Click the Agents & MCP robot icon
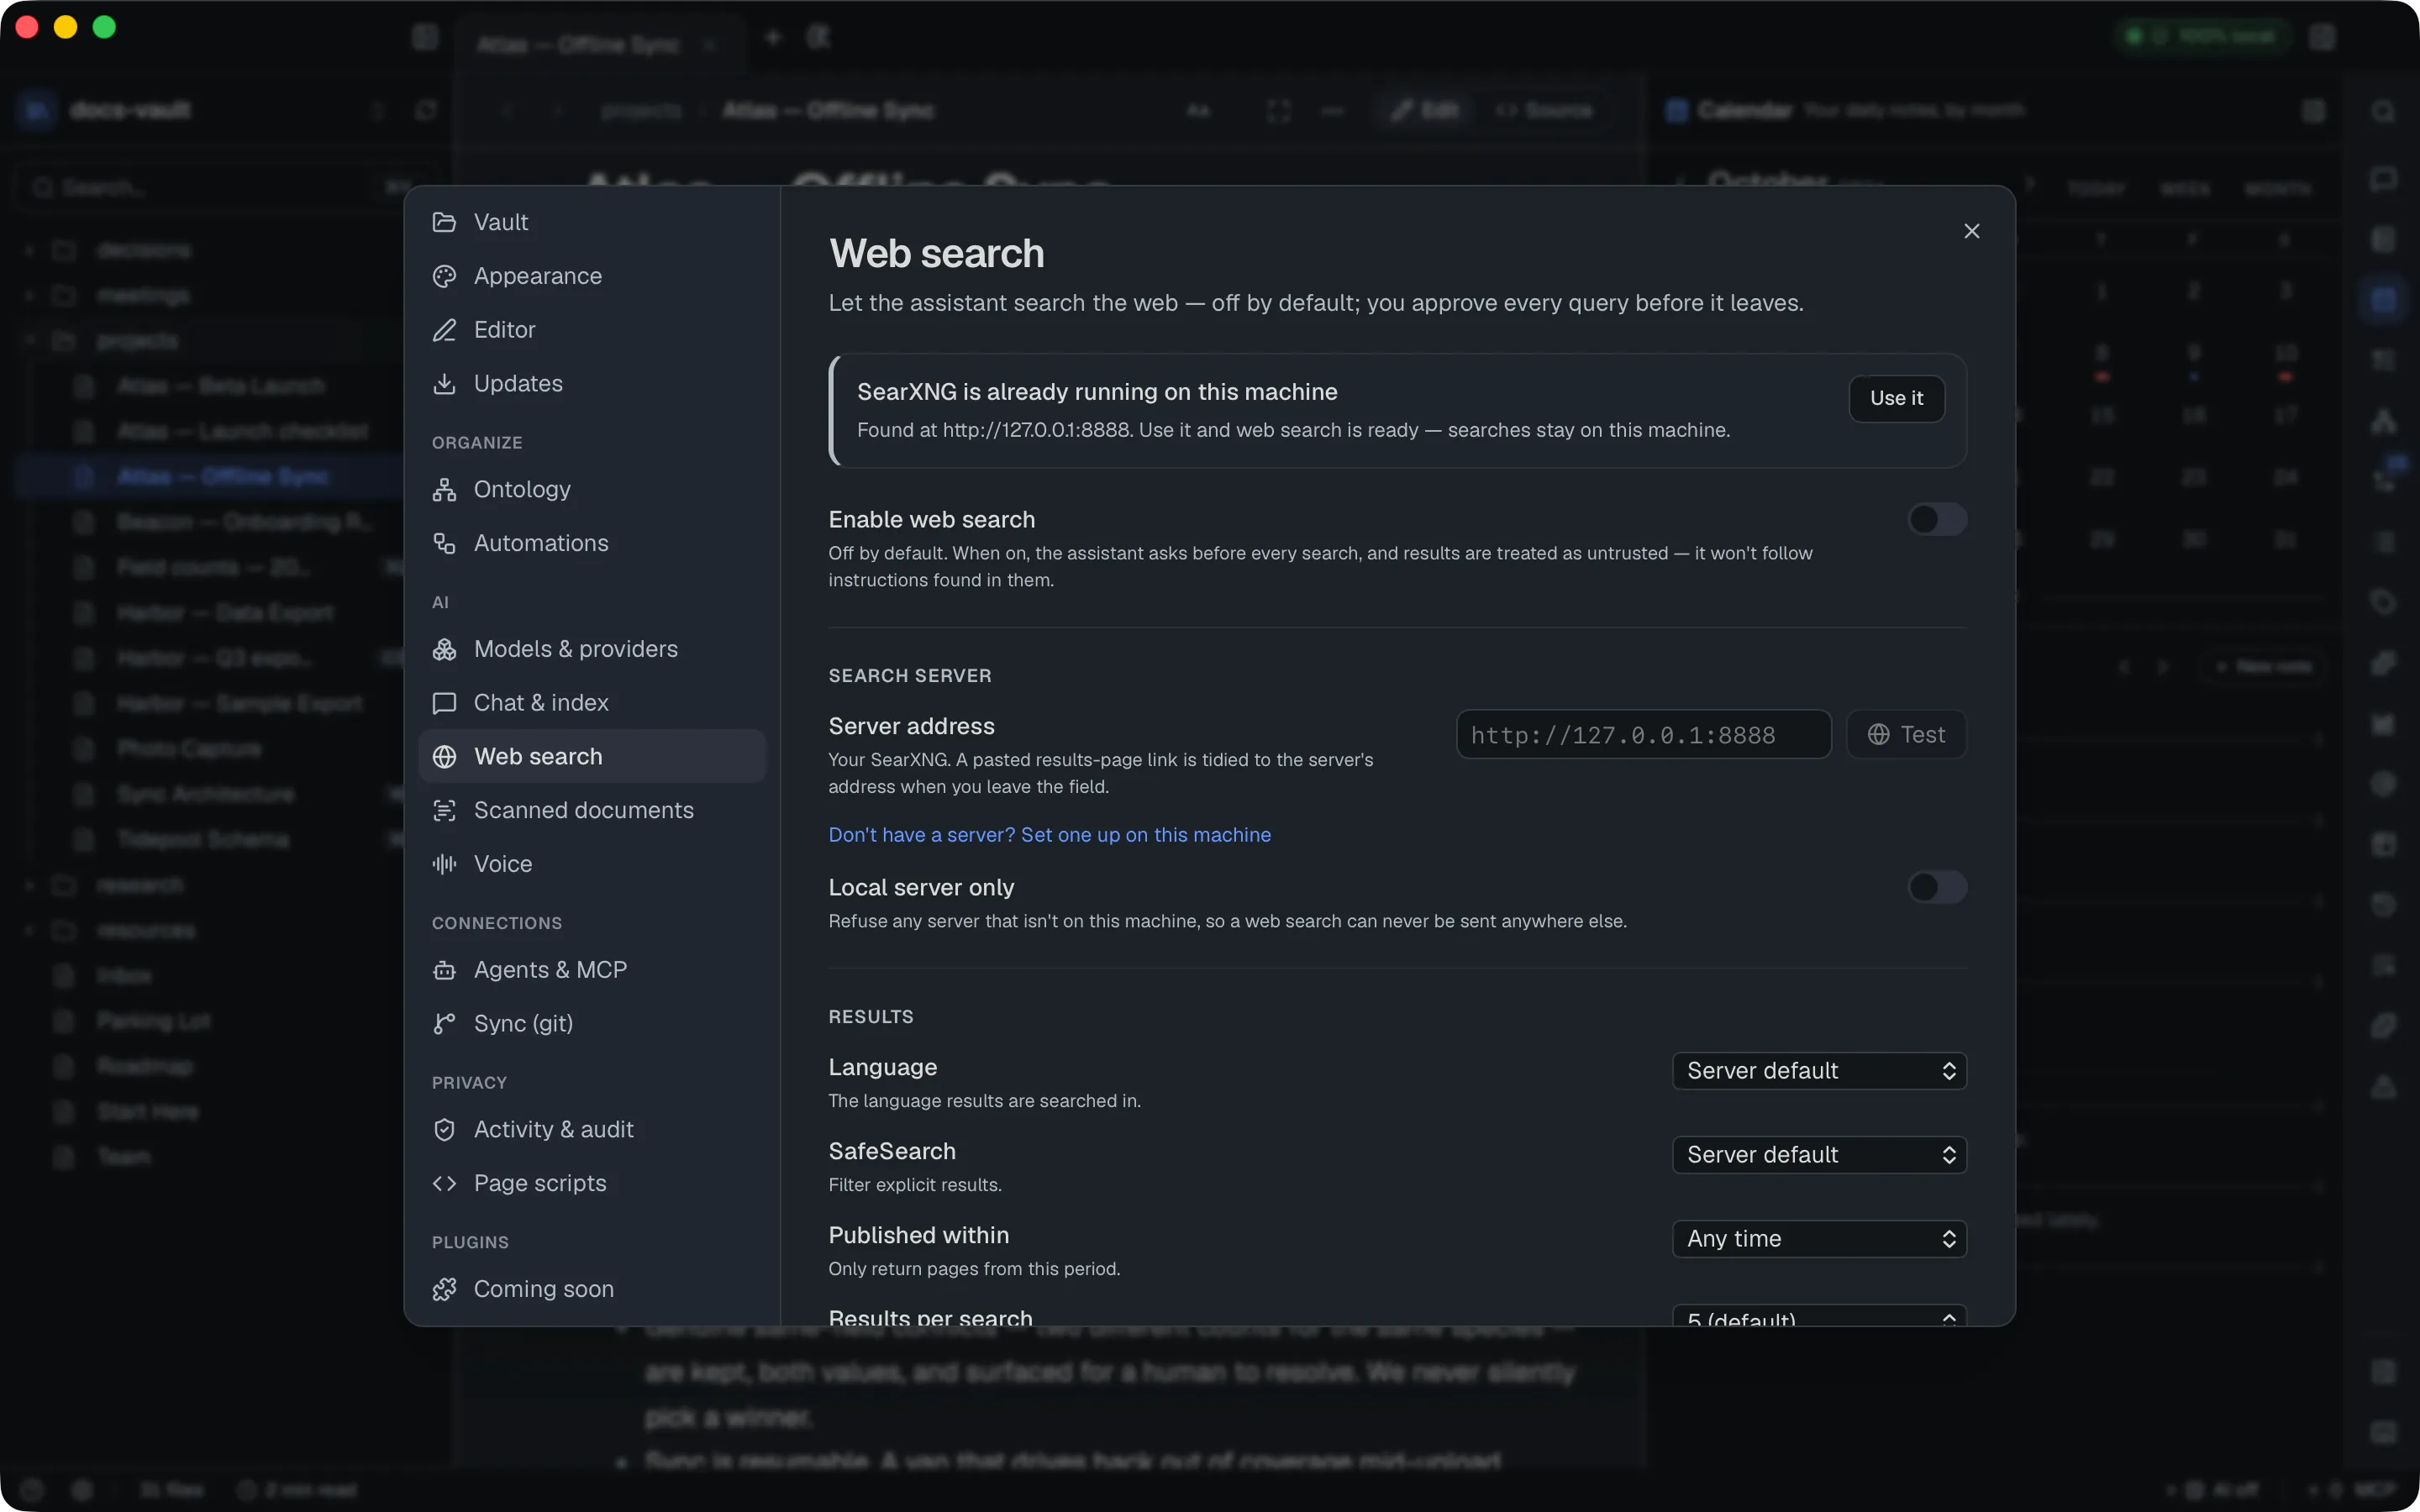 (x=444, y=970)
